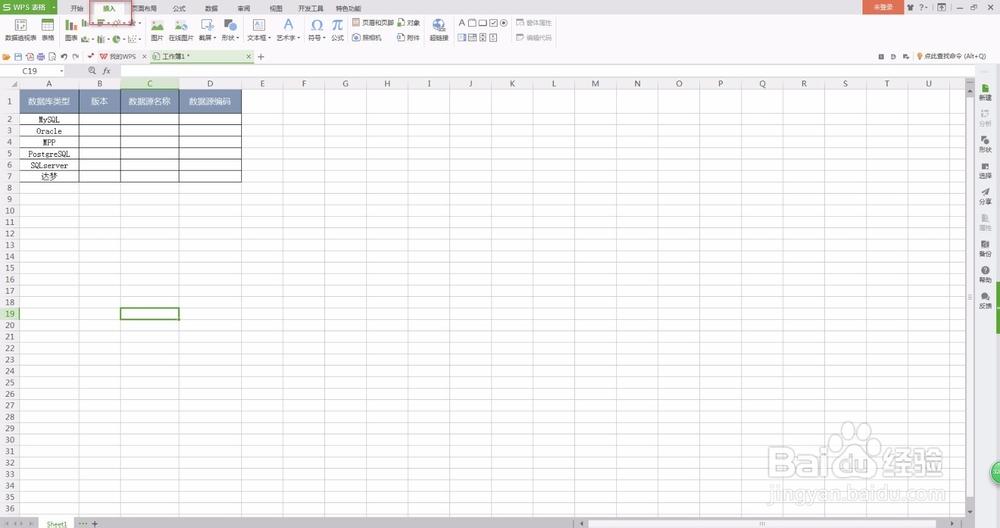
Task: Click the 附件 attachment icon
Action: (x=408, y=38)
